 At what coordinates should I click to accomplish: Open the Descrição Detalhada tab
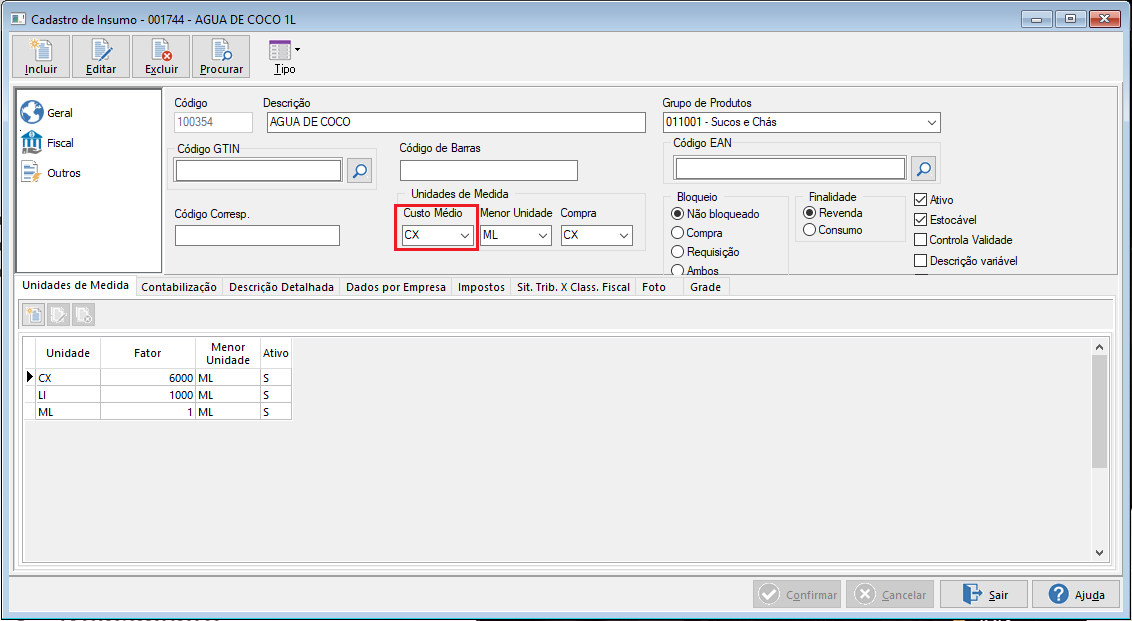(x=282, y=287)
